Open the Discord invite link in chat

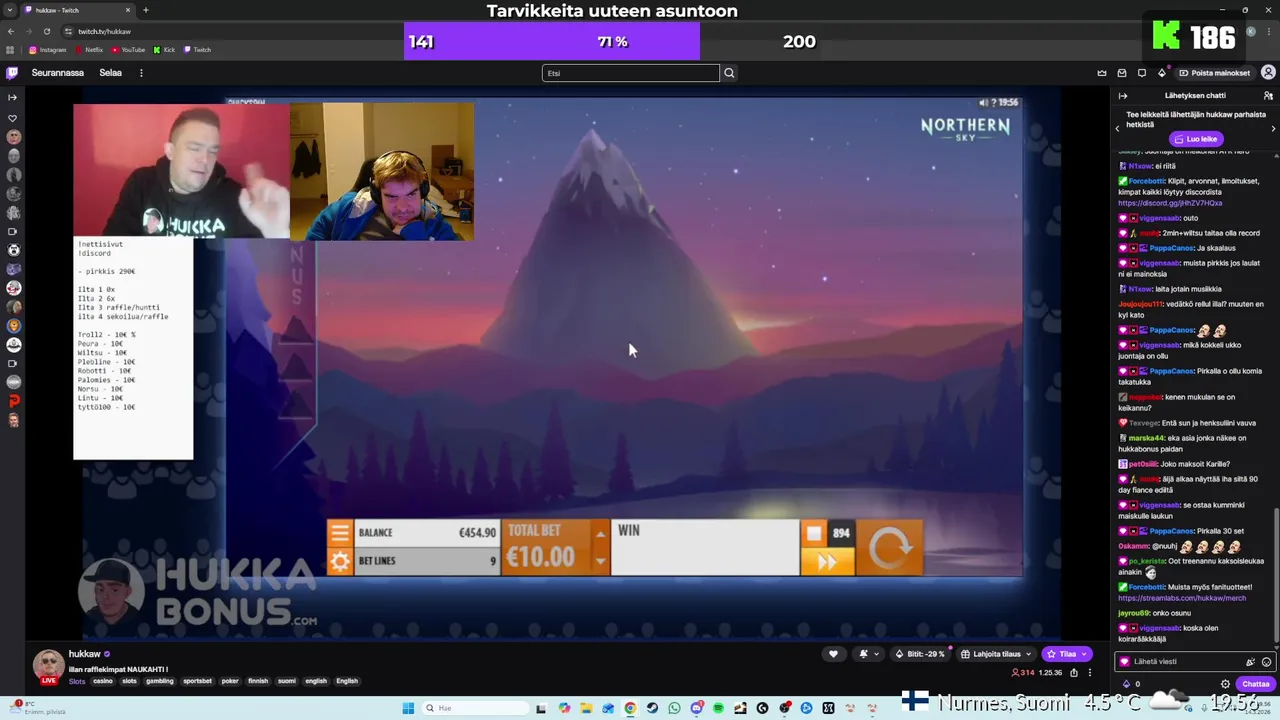[1169, 203]
